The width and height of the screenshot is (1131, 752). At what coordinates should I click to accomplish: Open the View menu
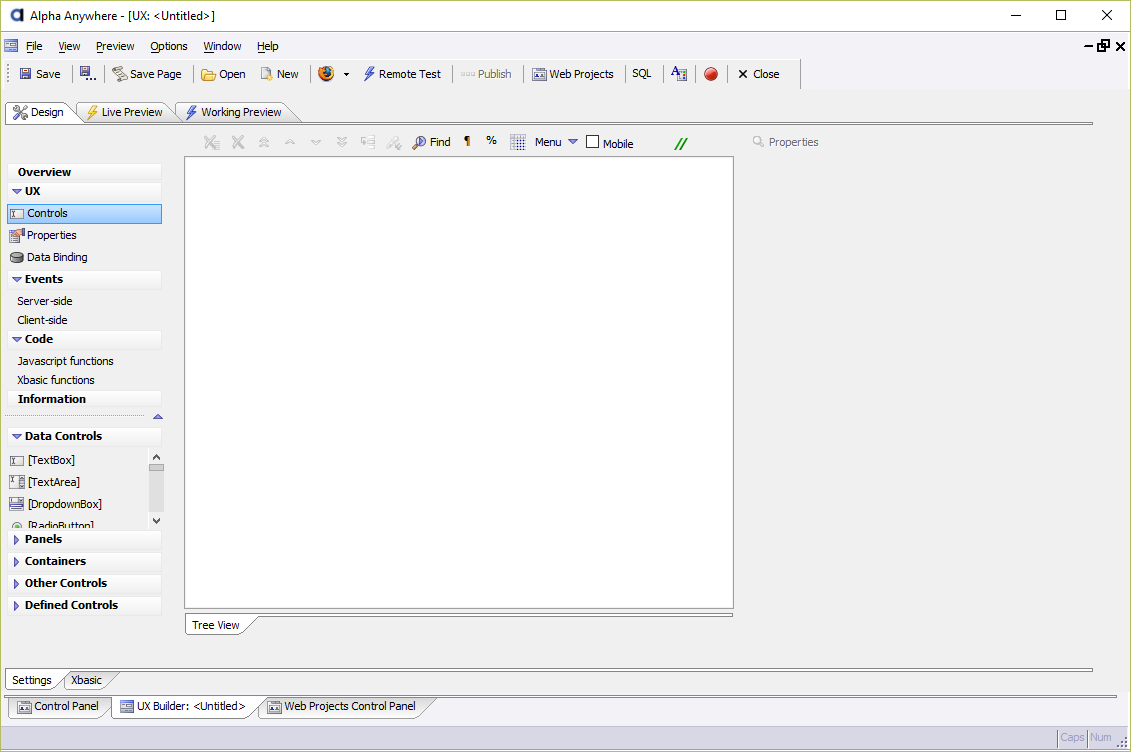pos(69,46)
